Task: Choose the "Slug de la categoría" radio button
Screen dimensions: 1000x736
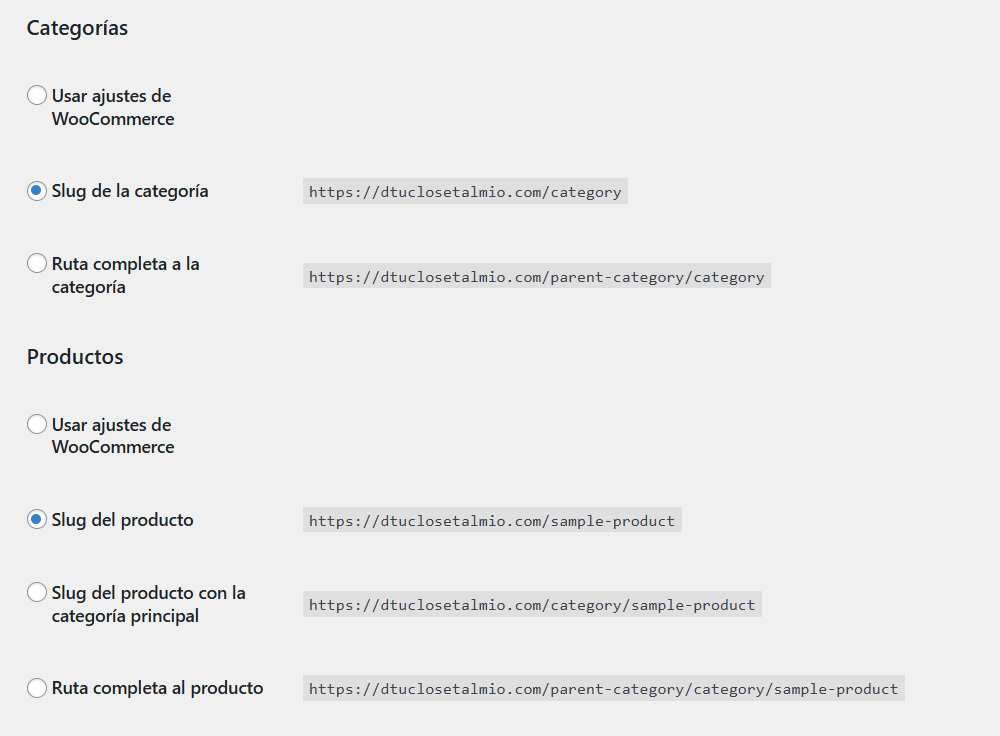Action: (37, 191)
